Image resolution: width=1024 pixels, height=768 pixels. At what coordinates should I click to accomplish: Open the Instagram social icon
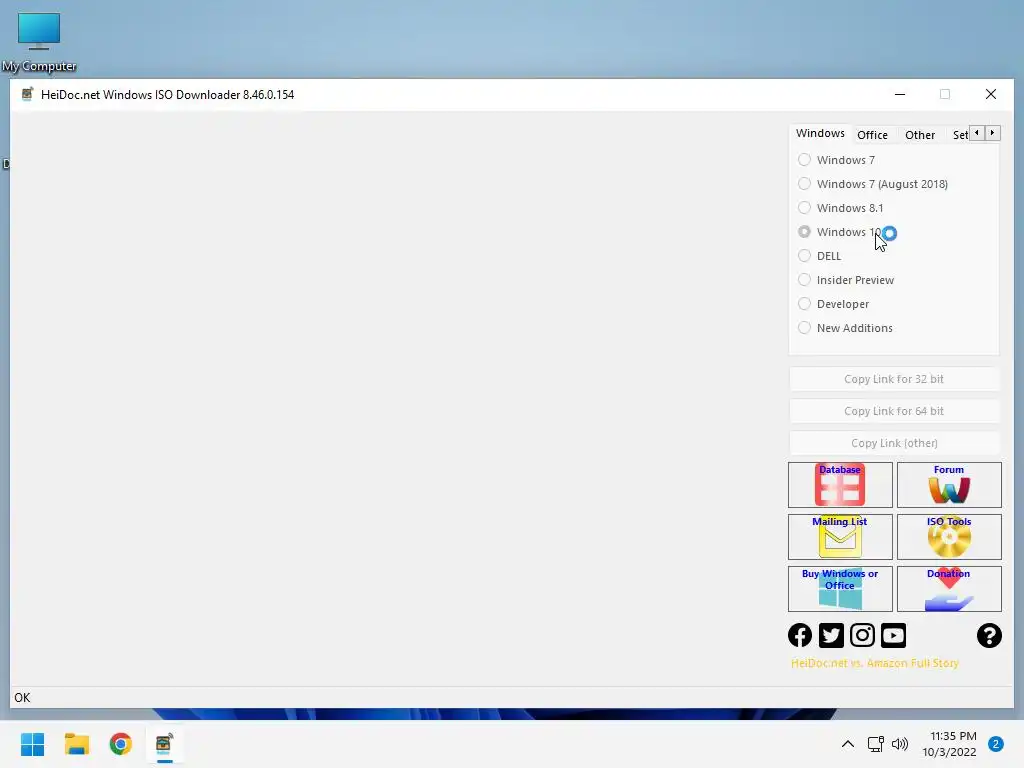click(862, 635)
